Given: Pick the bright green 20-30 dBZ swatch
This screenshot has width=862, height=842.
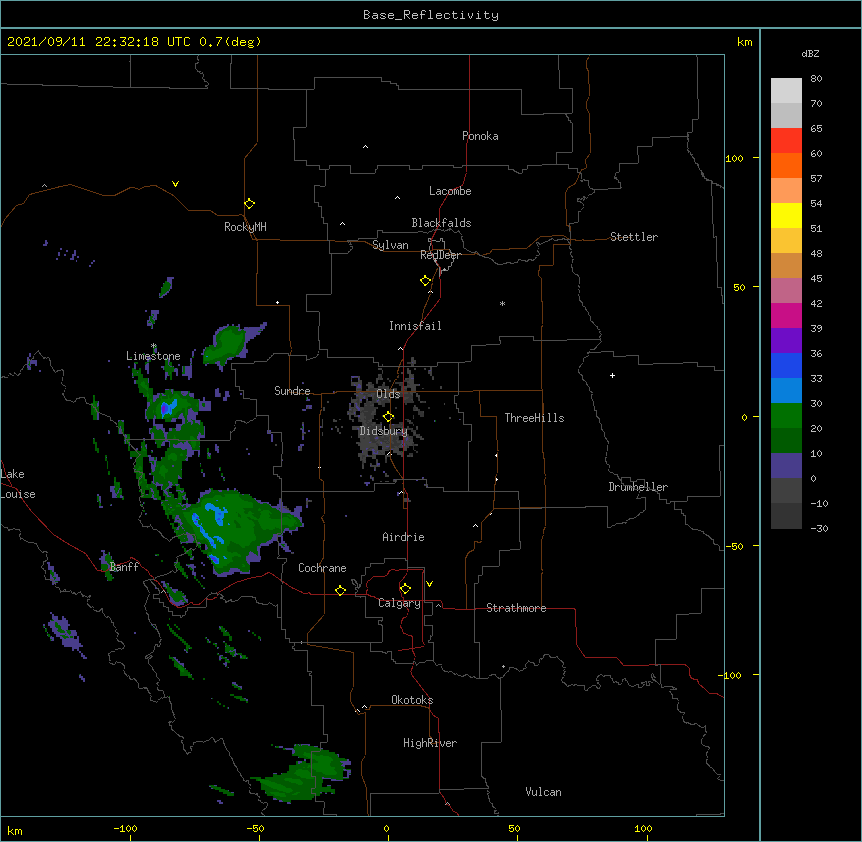Looking at the screenshot, I should pos(786,416).
